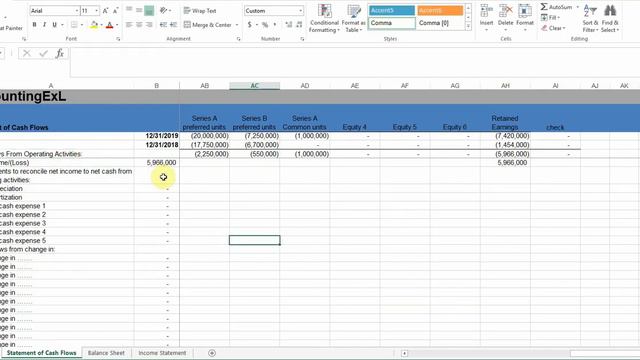Viewport: 640px width, 360px height.
Task: Open Format as Table menu
Action: 353,18
